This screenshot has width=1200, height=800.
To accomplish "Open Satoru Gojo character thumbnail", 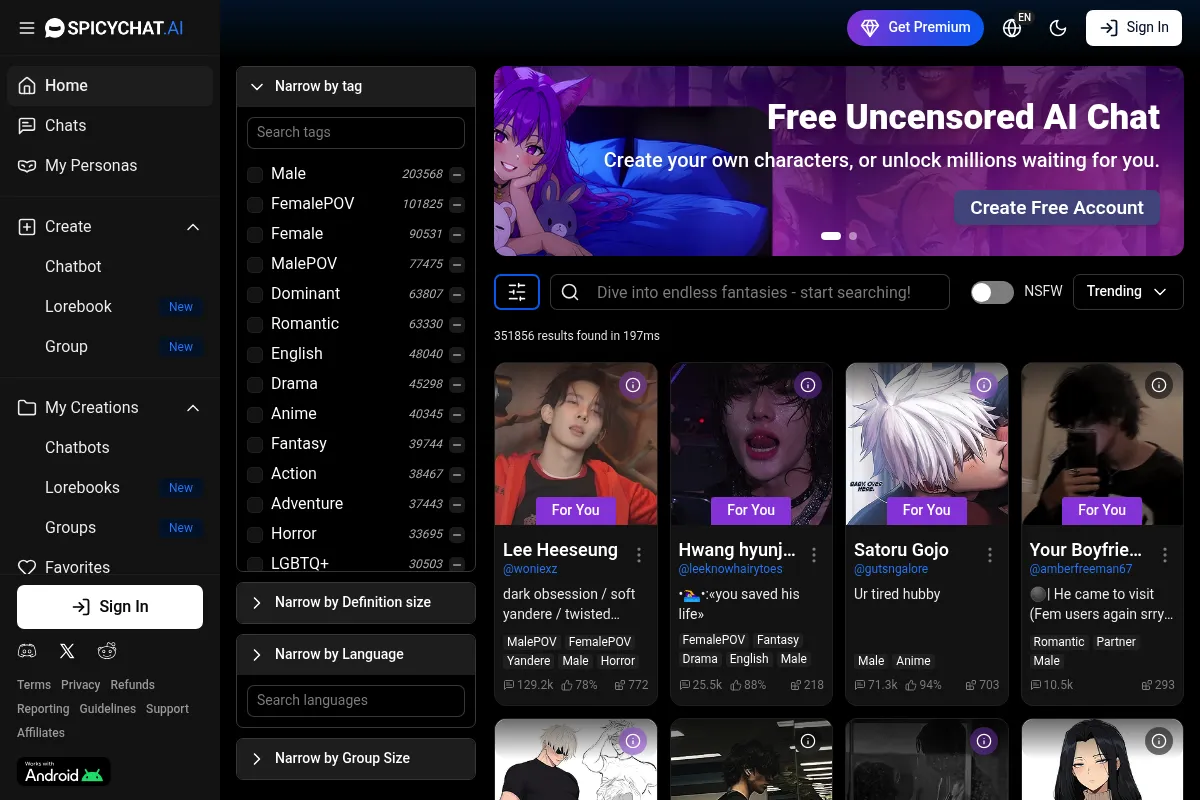I will click(927, 444).
